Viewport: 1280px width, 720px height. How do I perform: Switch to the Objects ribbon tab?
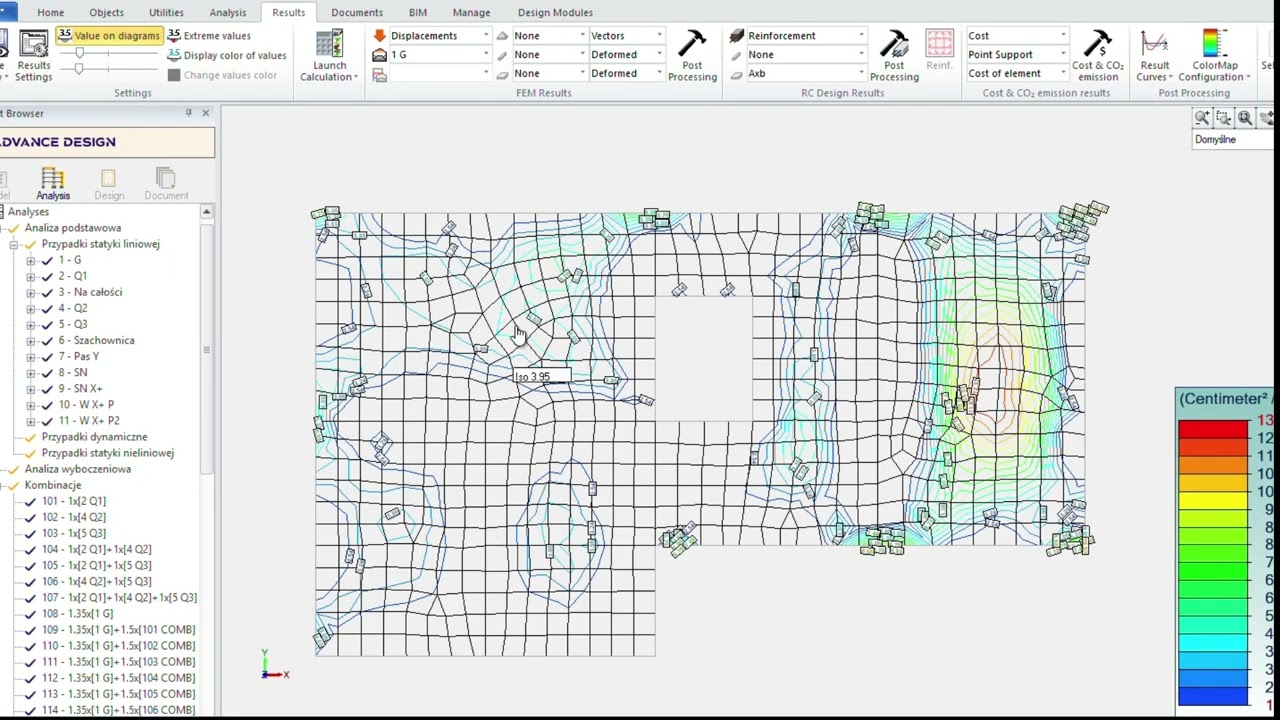coord(106,12)
